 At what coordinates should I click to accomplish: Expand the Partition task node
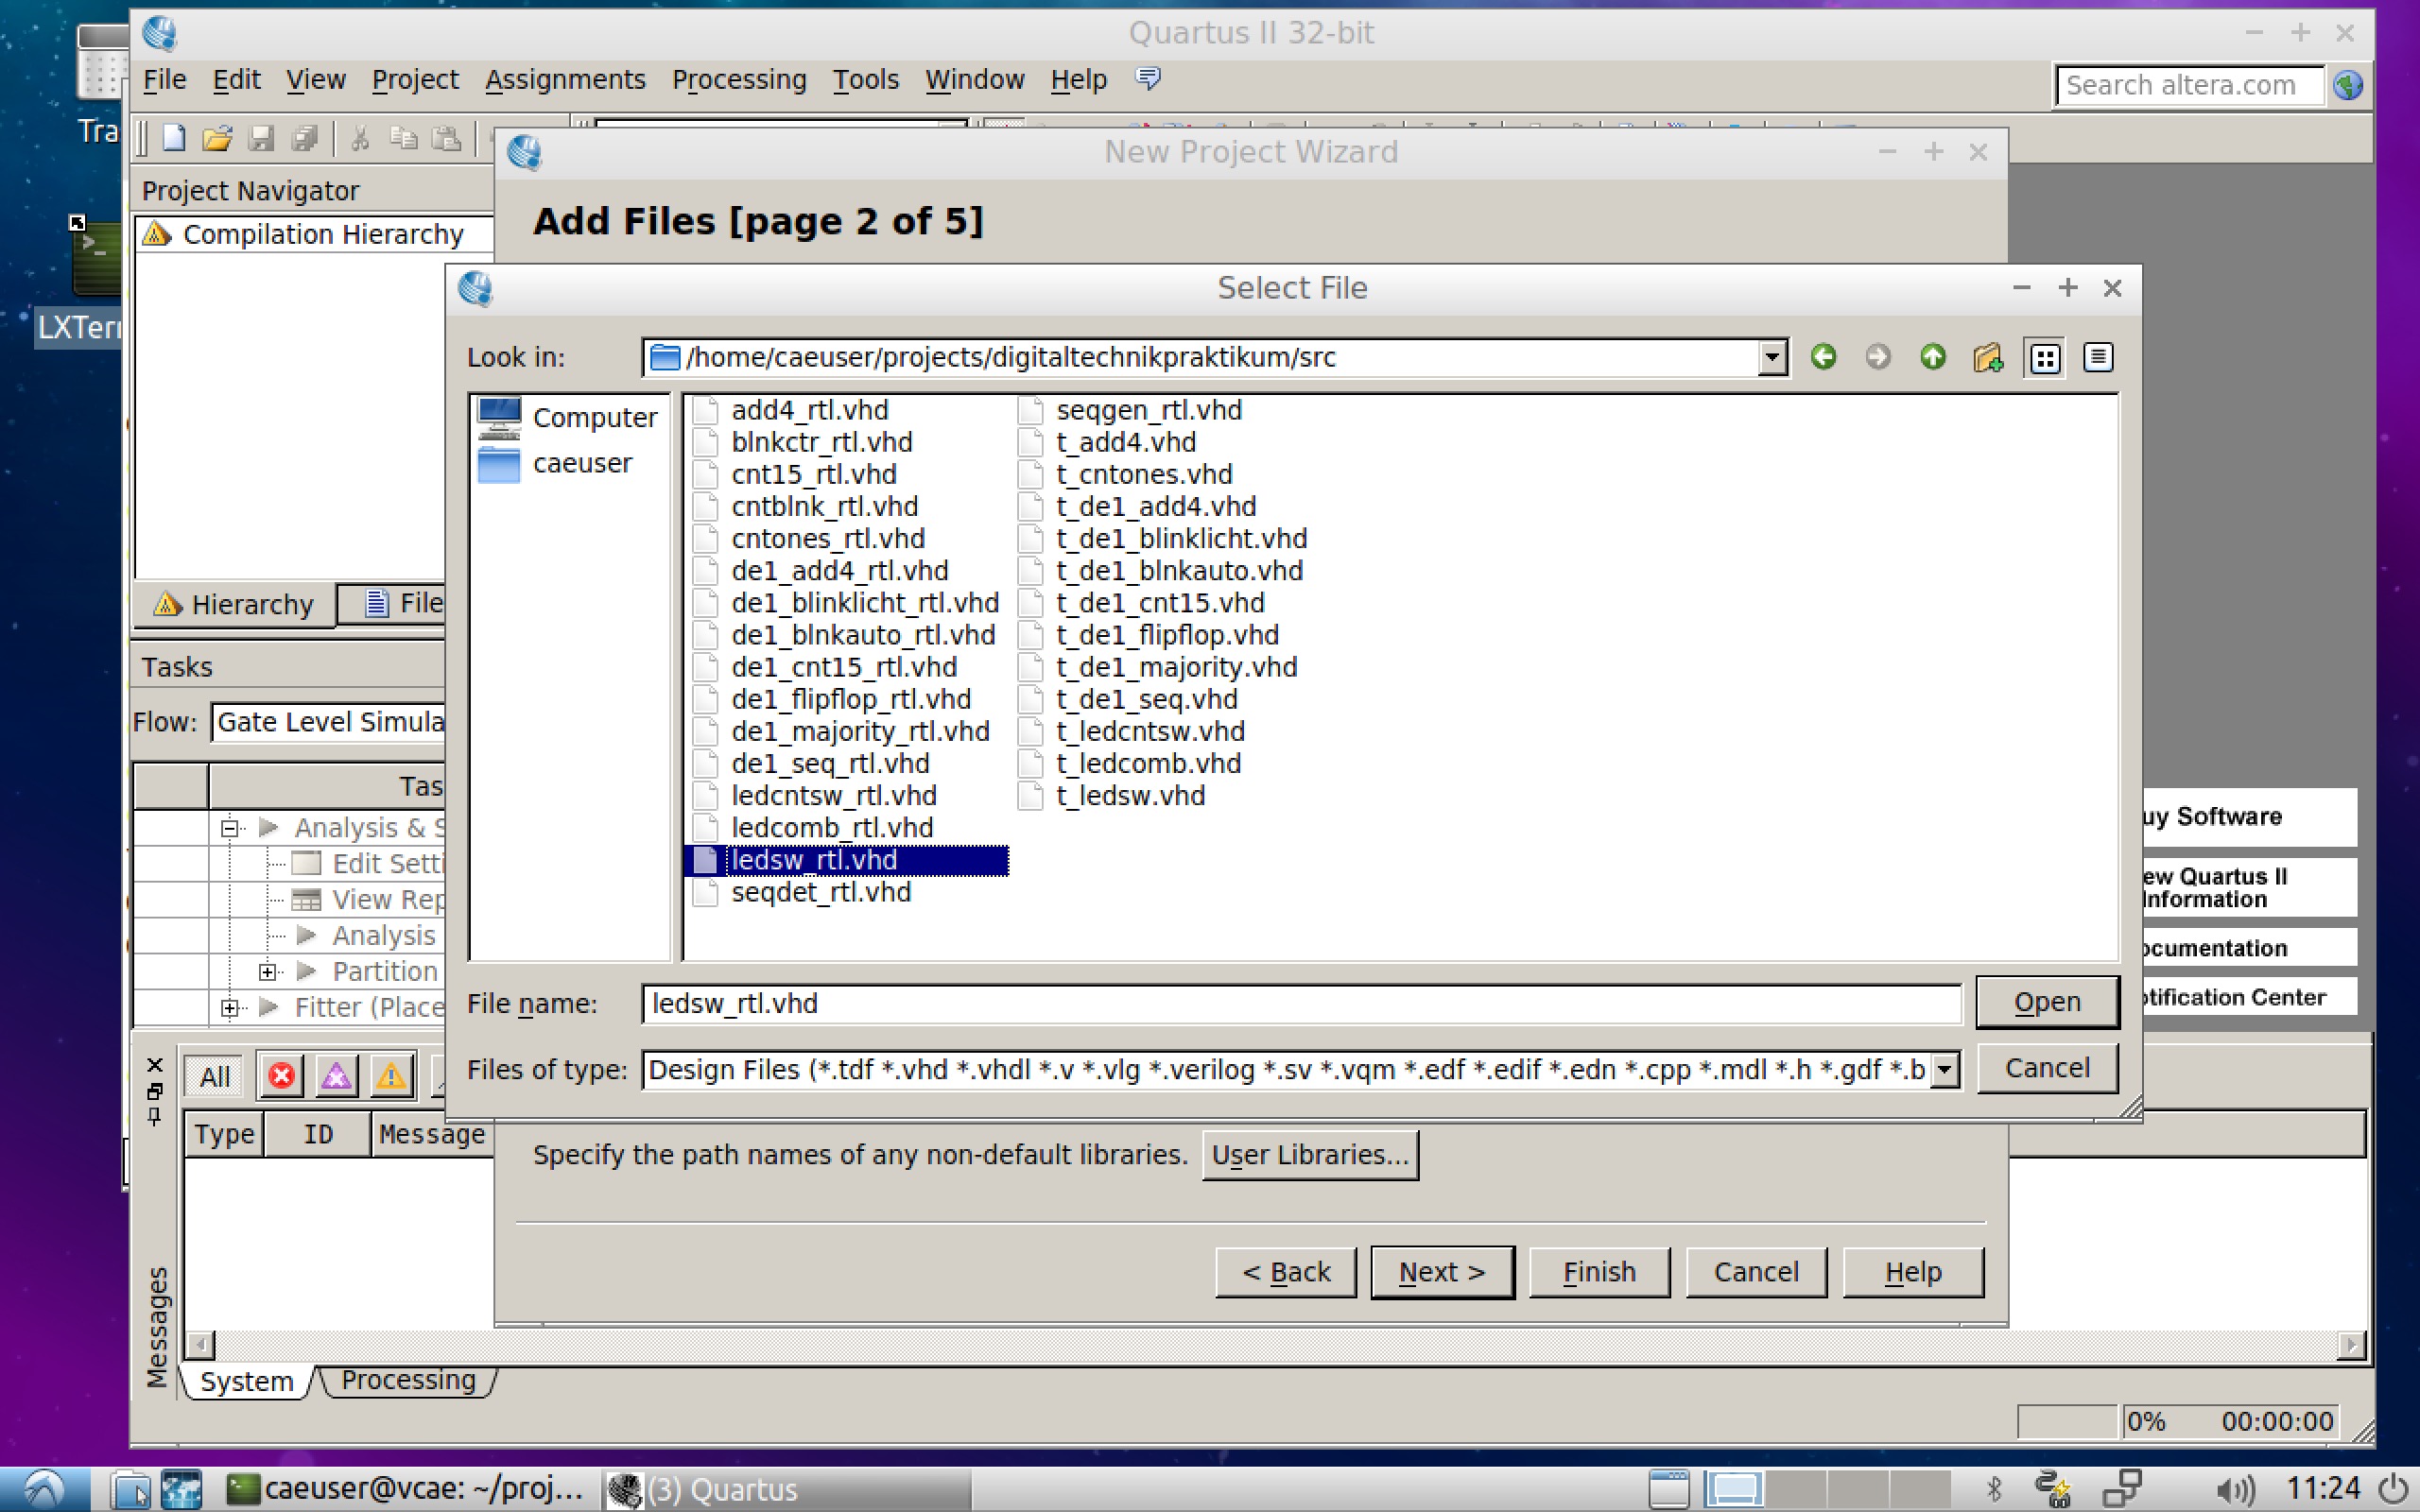267,971
